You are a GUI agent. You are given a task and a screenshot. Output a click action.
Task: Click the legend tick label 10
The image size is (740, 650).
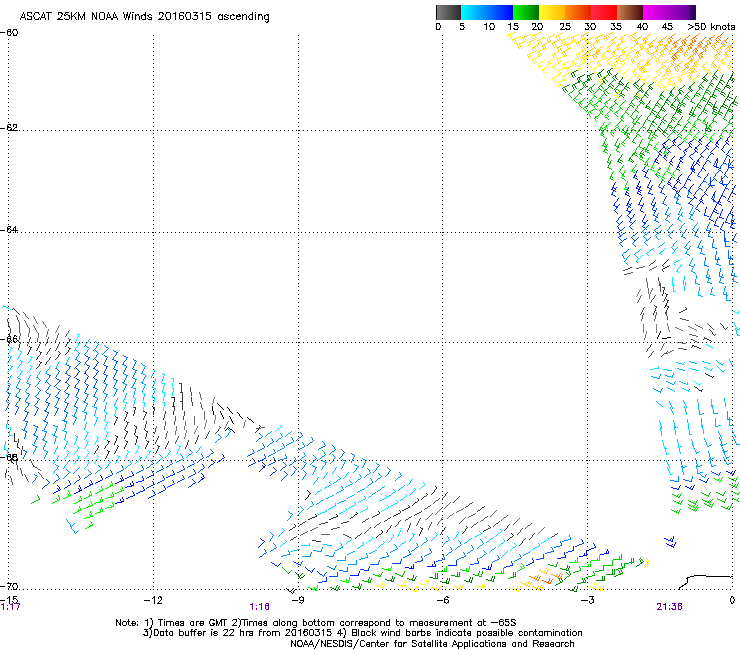pyautogui.click(x=489, y=27)
